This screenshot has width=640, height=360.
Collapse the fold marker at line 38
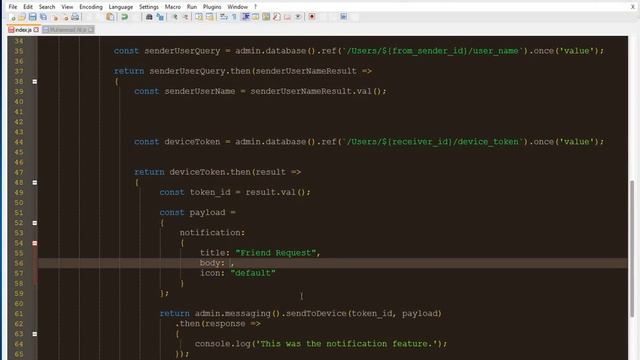[35, 82]
